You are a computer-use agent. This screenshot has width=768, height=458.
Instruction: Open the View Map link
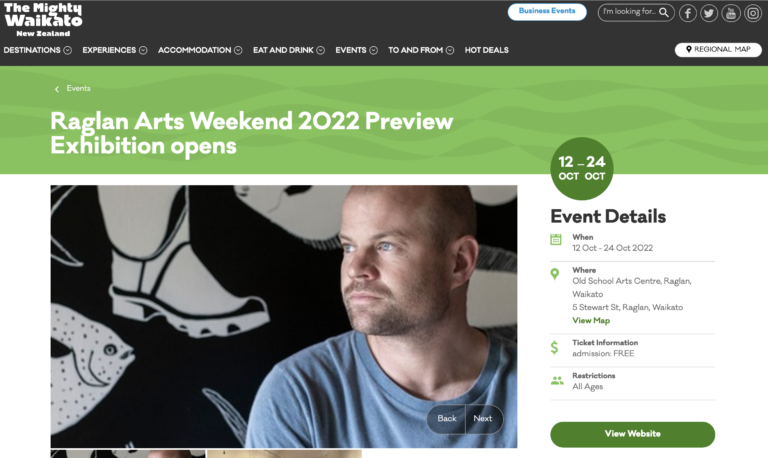591,320
